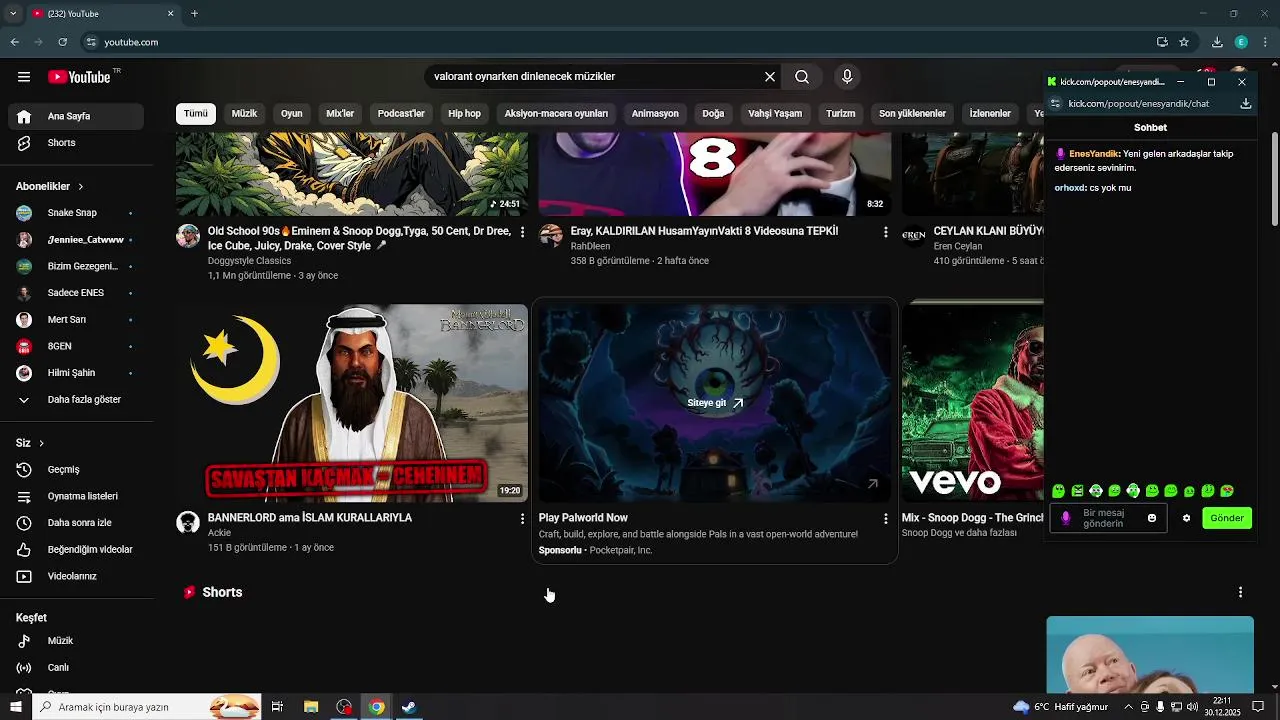Click the Play Palworld Now title
Viewport: 1280px width, 720px height.
point(583,518)
